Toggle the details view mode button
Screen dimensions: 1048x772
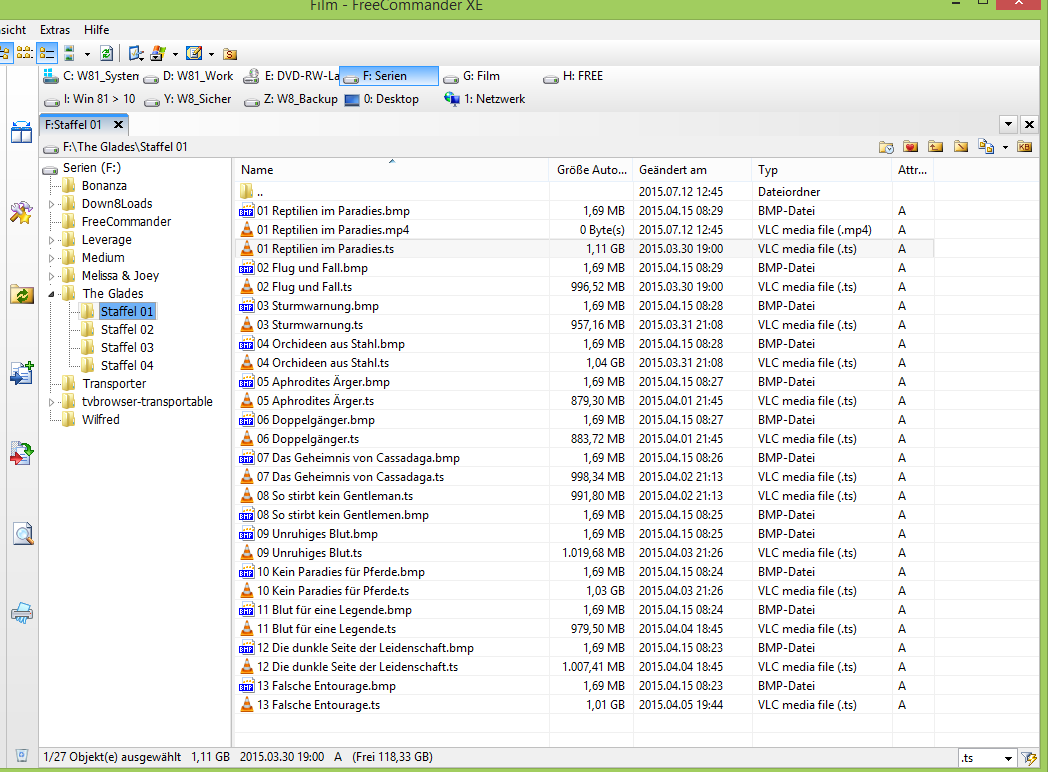(x=47, y=53)
